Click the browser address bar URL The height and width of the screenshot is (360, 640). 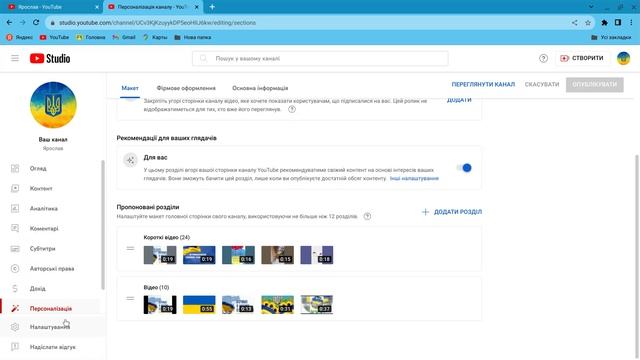coord(158,23)
